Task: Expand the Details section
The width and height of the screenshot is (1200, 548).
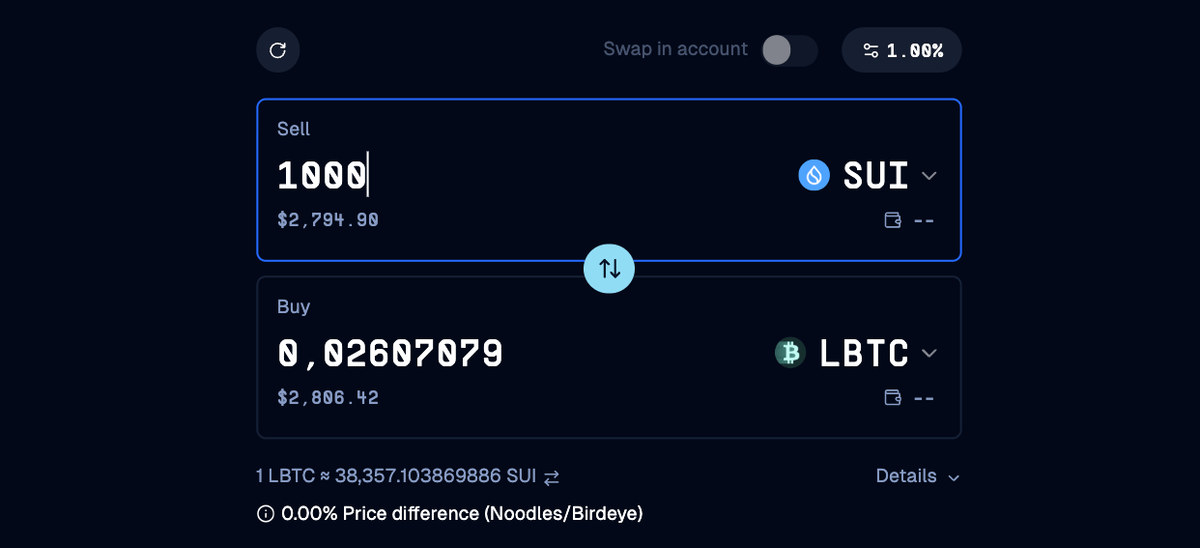Action: click(x=917, y=476)
